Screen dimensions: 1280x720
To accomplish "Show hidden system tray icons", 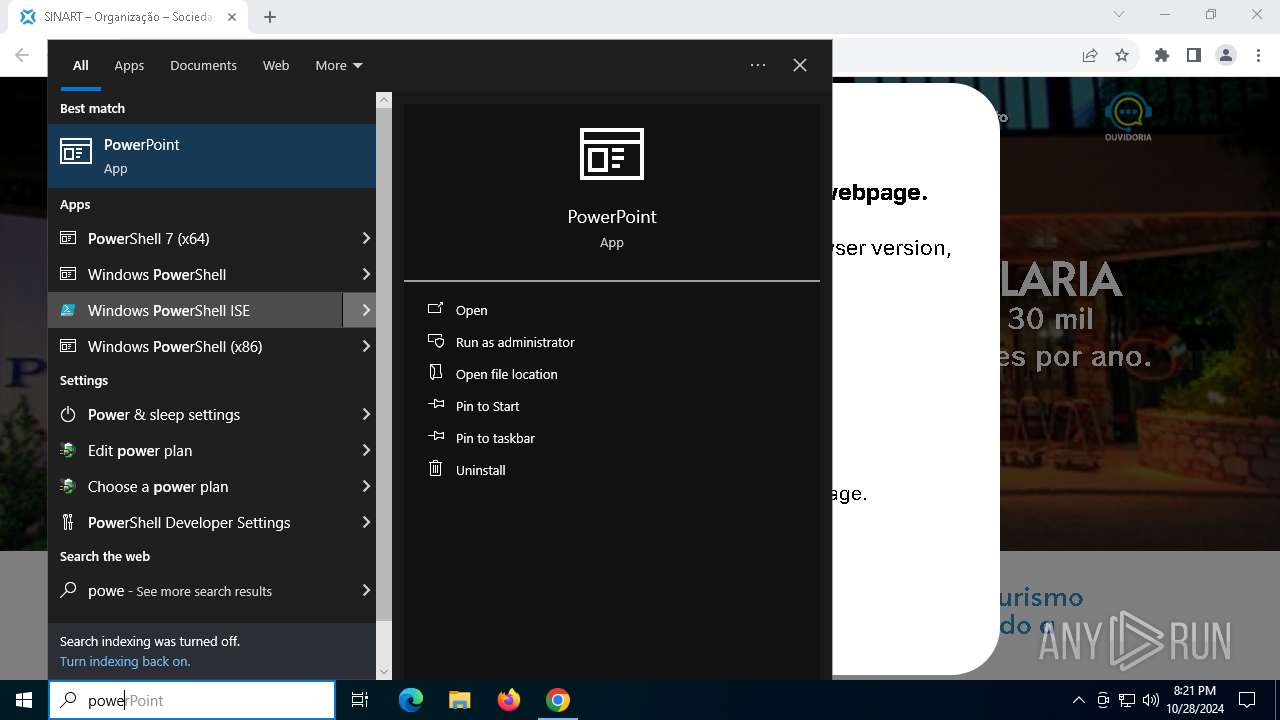I will coord(1078,700).
